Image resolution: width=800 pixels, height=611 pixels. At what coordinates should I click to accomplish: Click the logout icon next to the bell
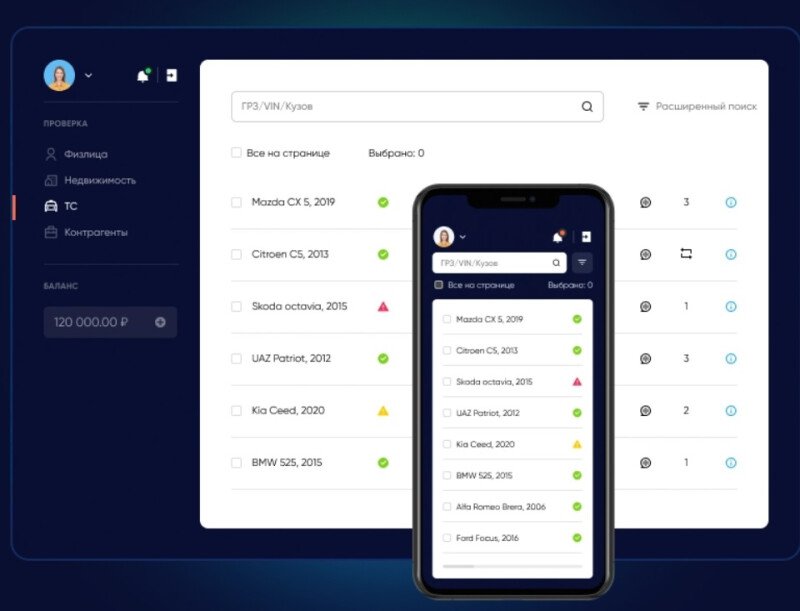(x=170, y=76)
